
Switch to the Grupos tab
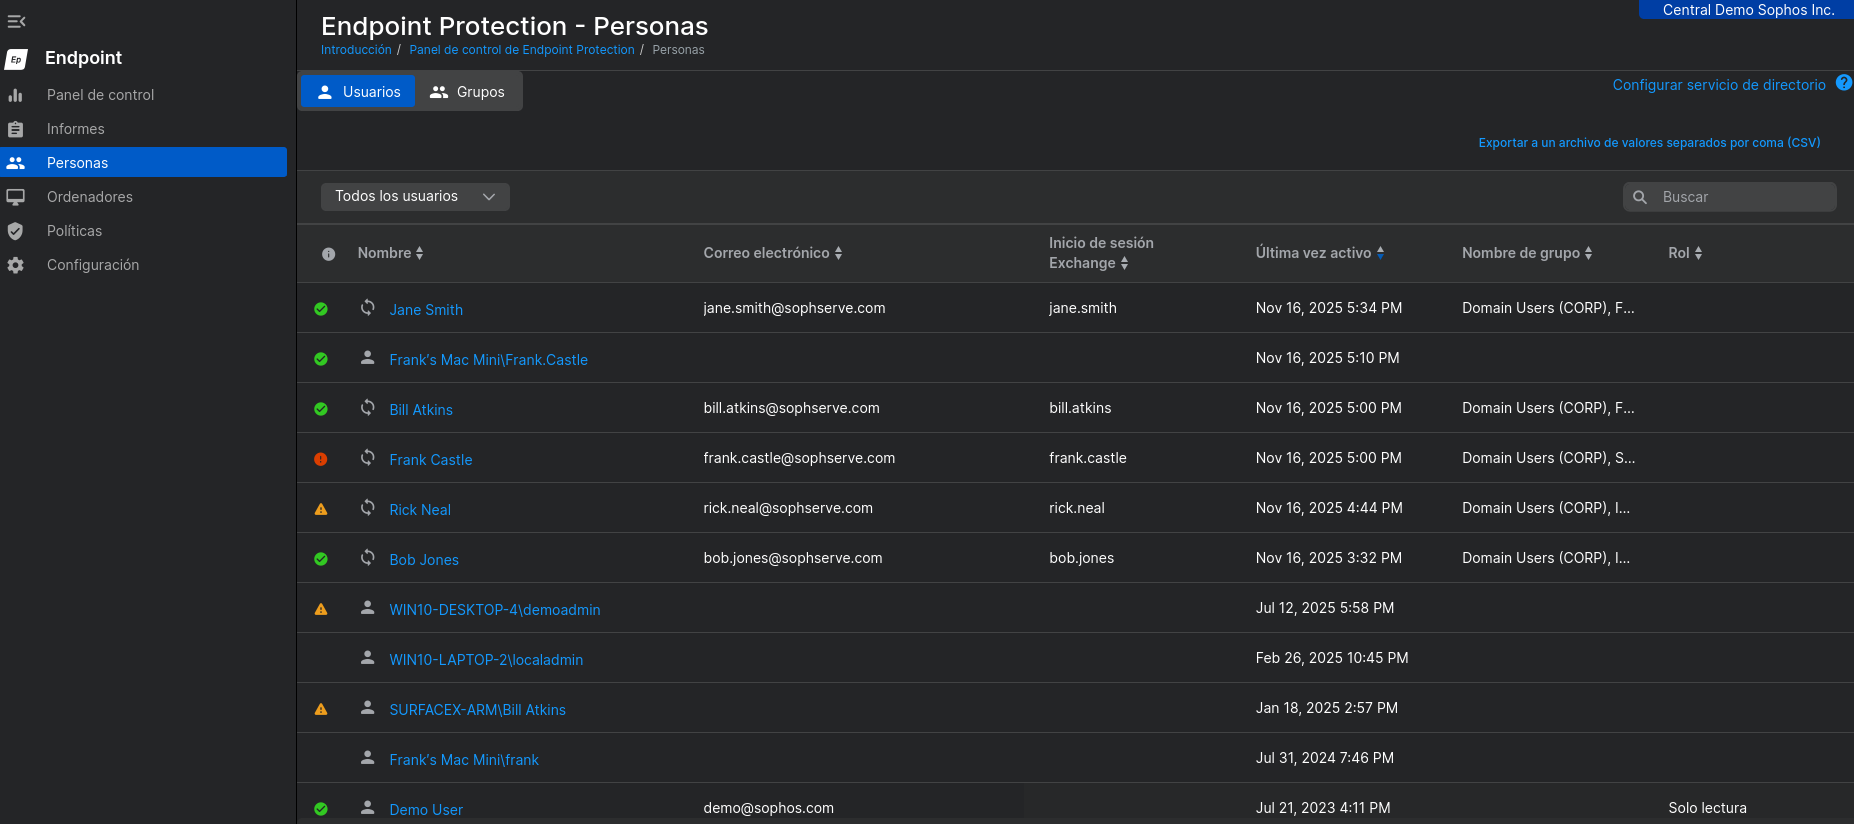[x=468, y=92]
